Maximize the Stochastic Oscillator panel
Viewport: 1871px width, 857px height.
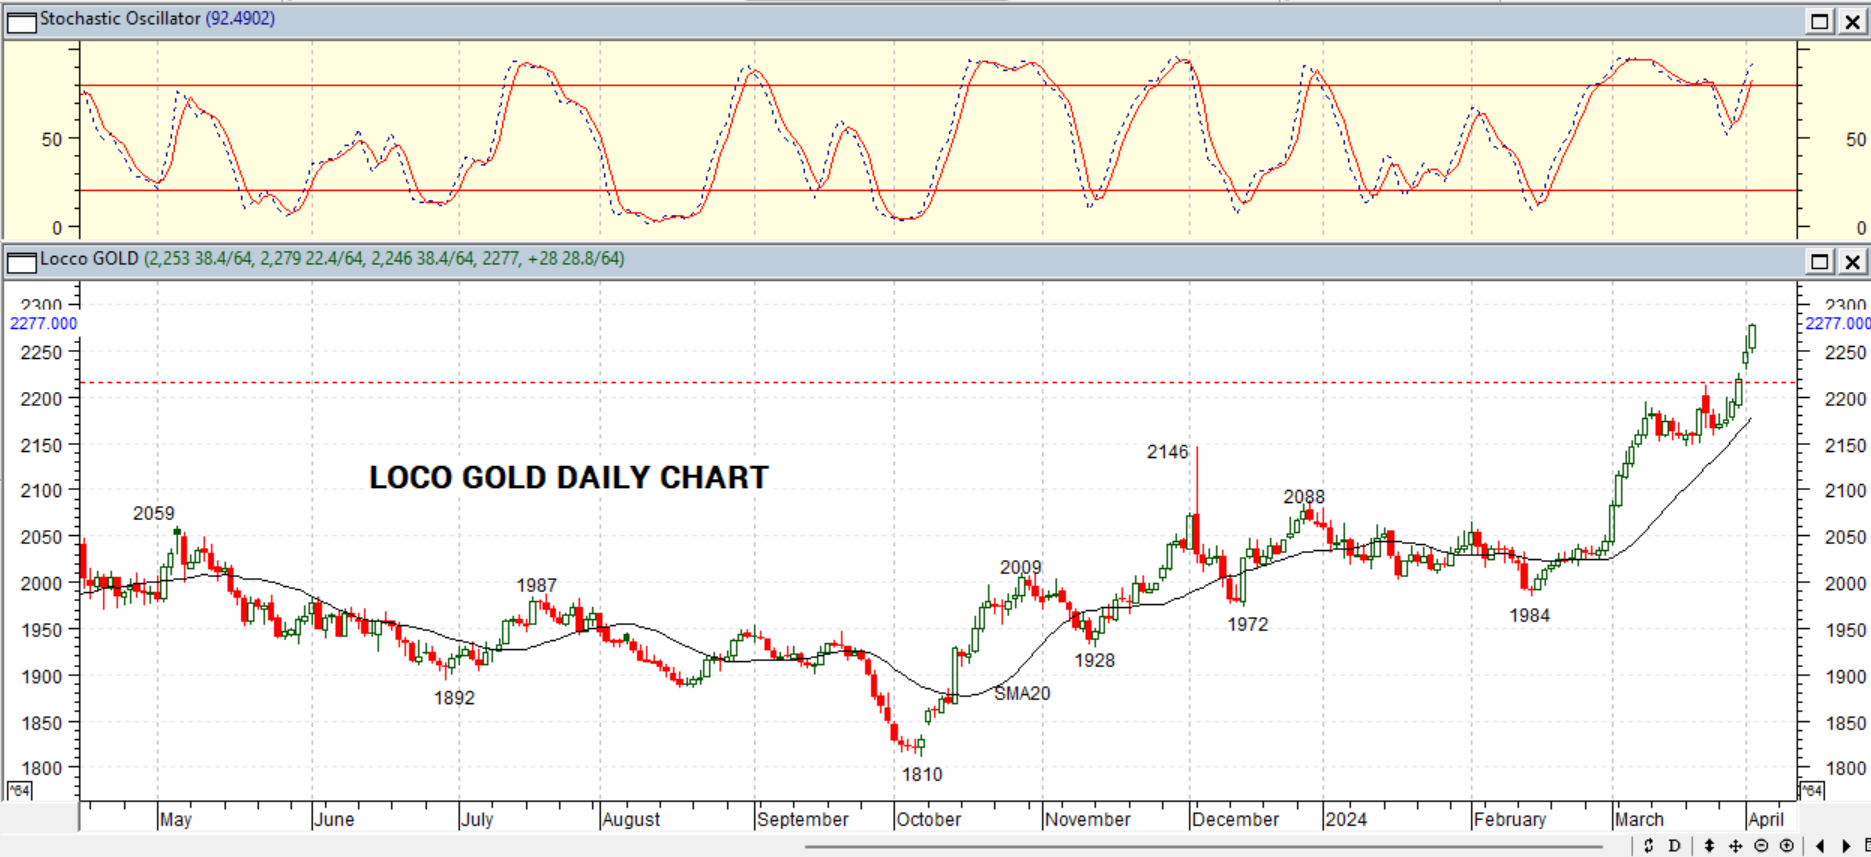(x=1819, y=21)
